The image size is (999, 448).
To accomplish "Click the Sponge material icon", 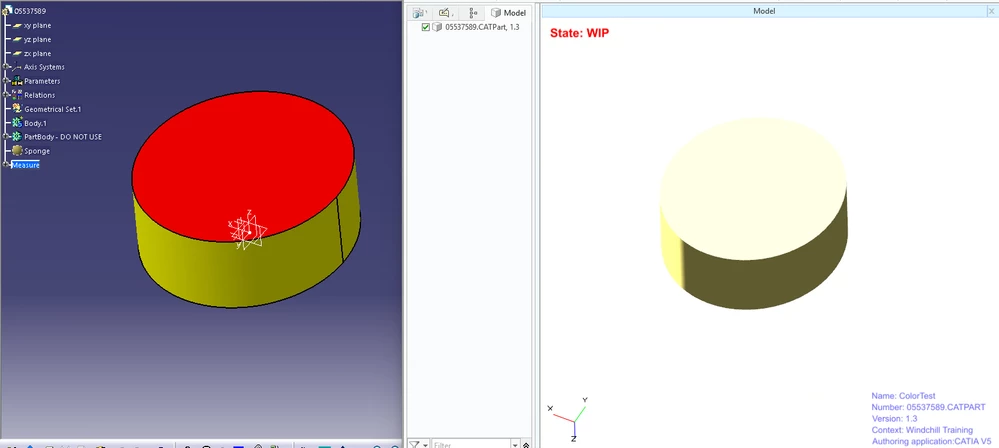I will (x=17, y=151).
